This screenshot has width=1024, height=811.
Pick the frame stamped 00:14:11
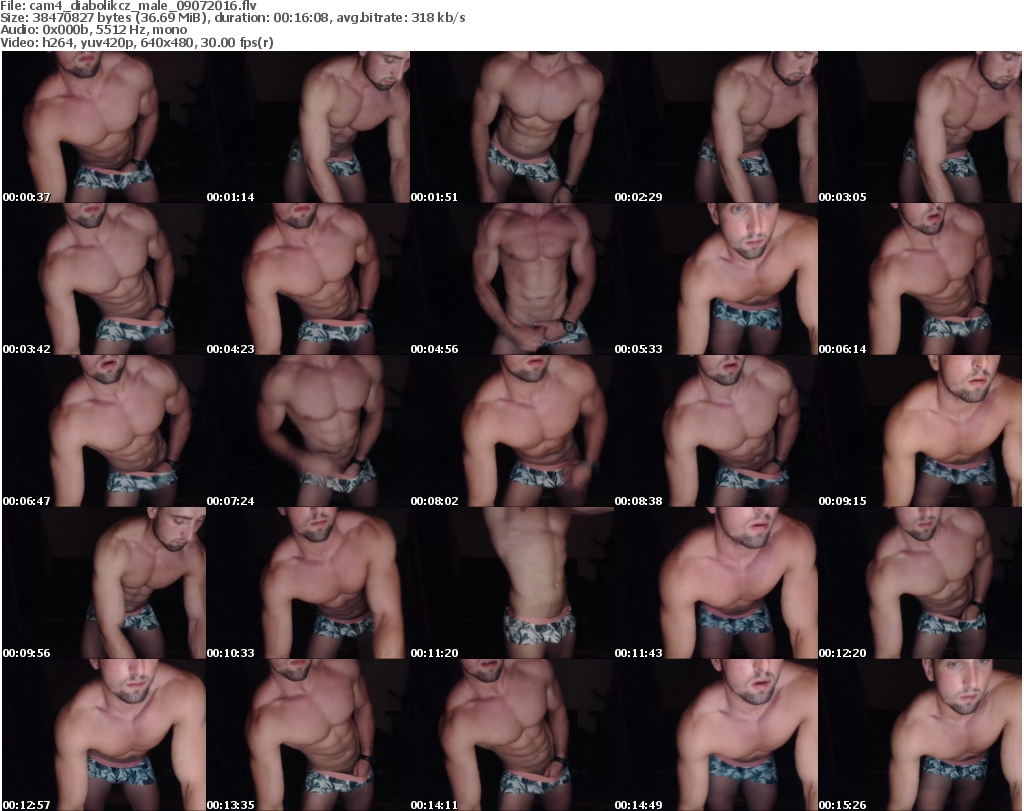tap(512, 735)
